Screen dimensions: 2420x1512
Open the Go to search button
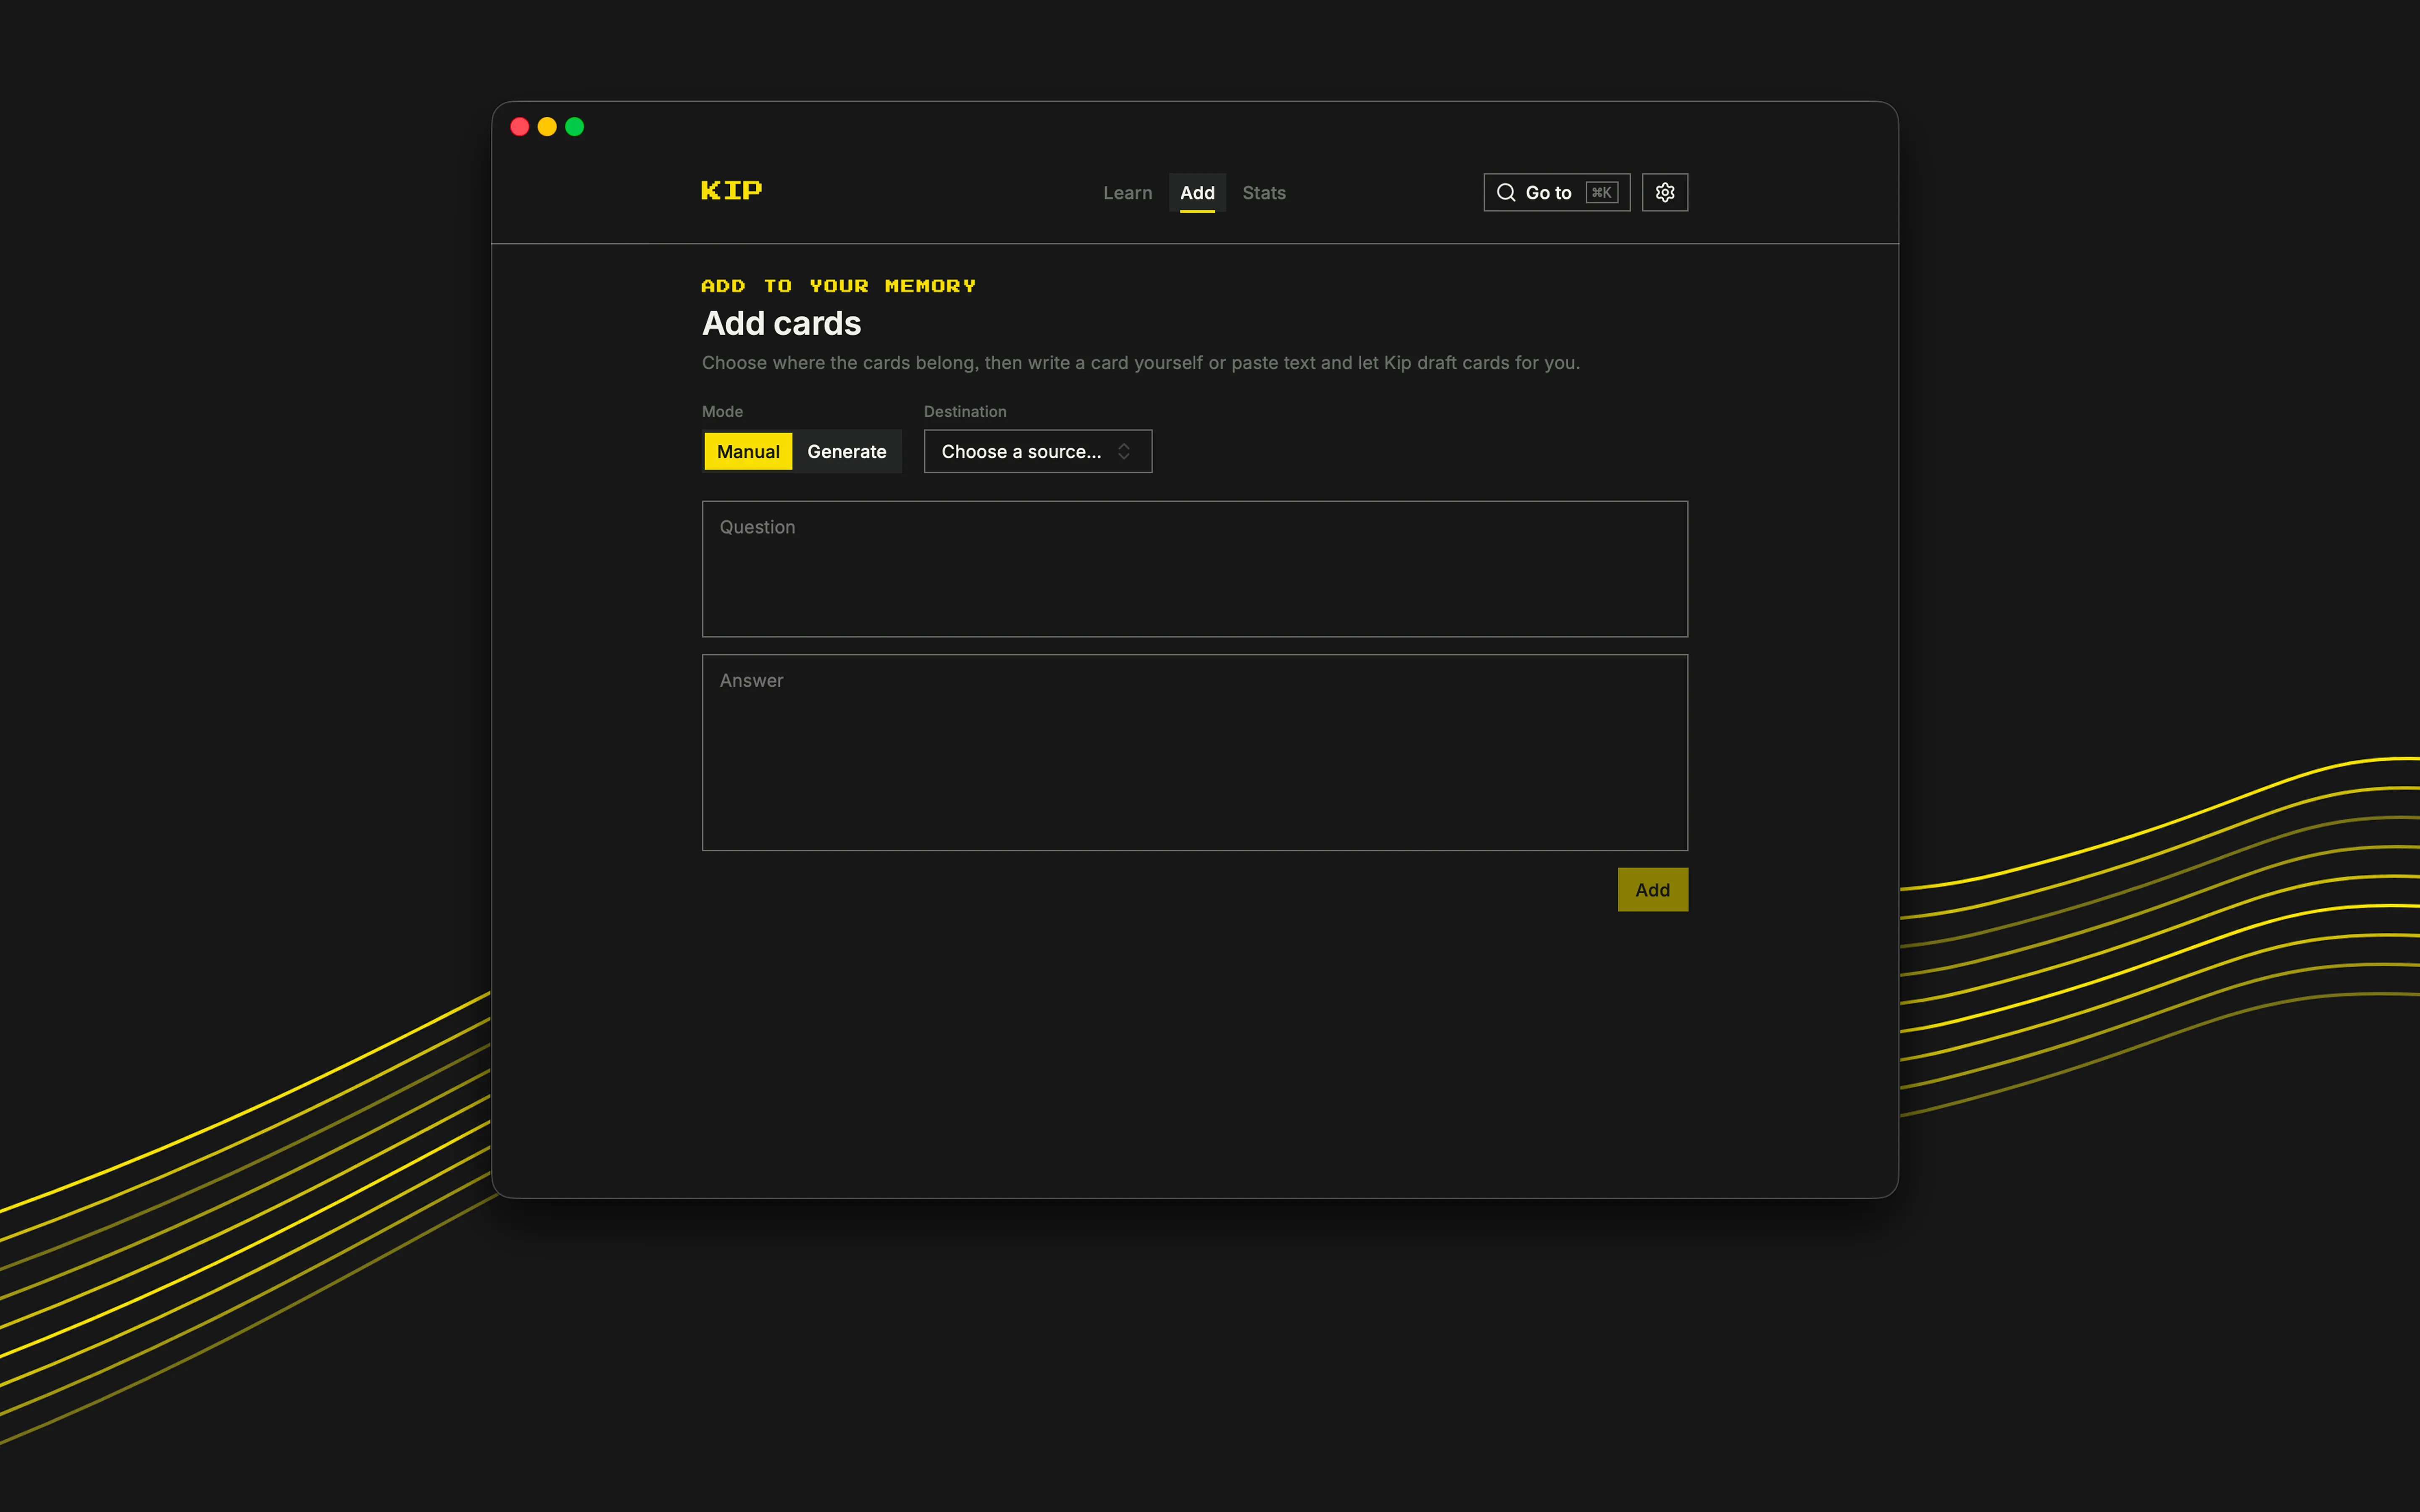tap(1556, 192)
